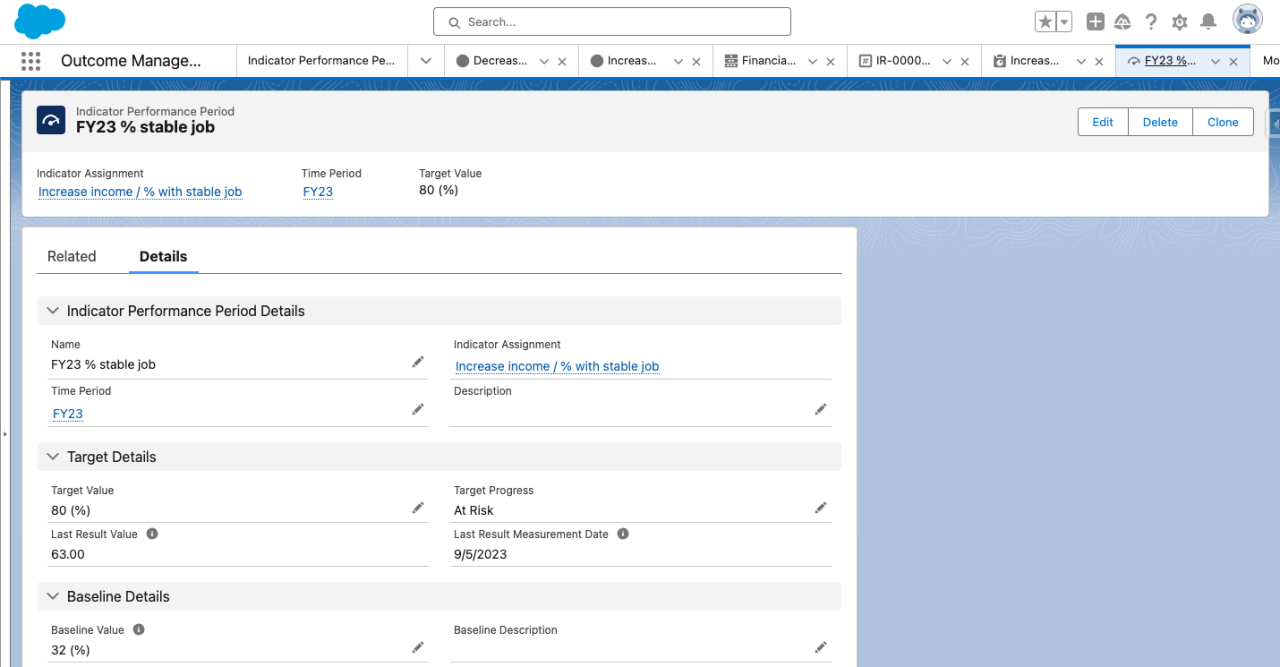Edit the Description pencil icon
This screenshot has width=1280, height=667.
click(x=821, y=409)
